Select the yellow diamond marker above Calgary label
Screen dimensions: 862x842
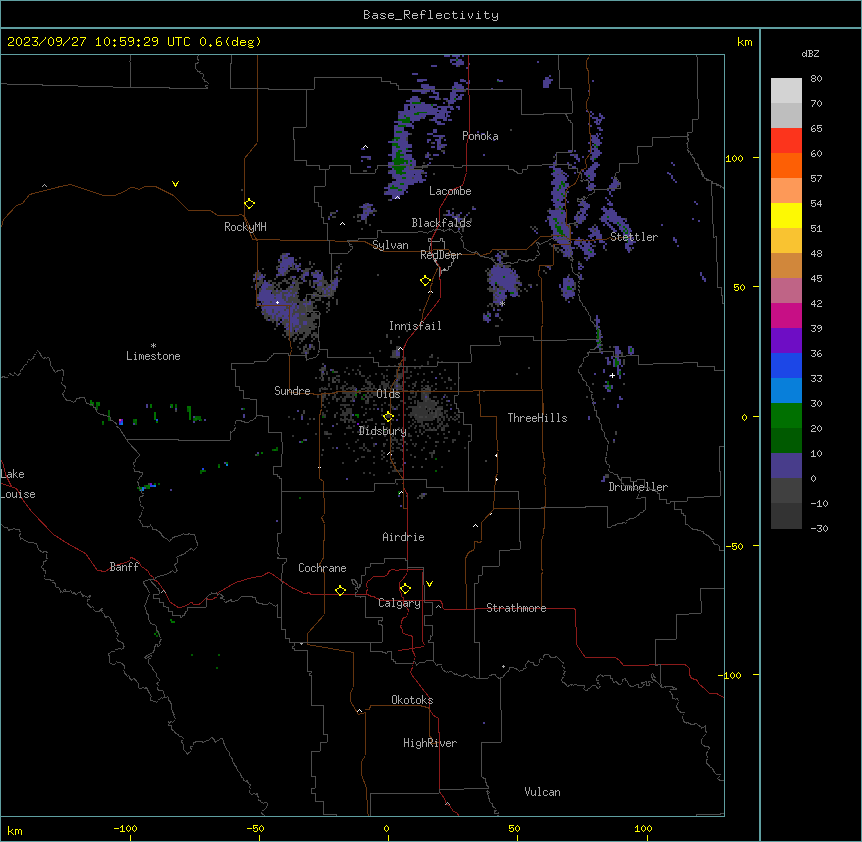(405, 589)
